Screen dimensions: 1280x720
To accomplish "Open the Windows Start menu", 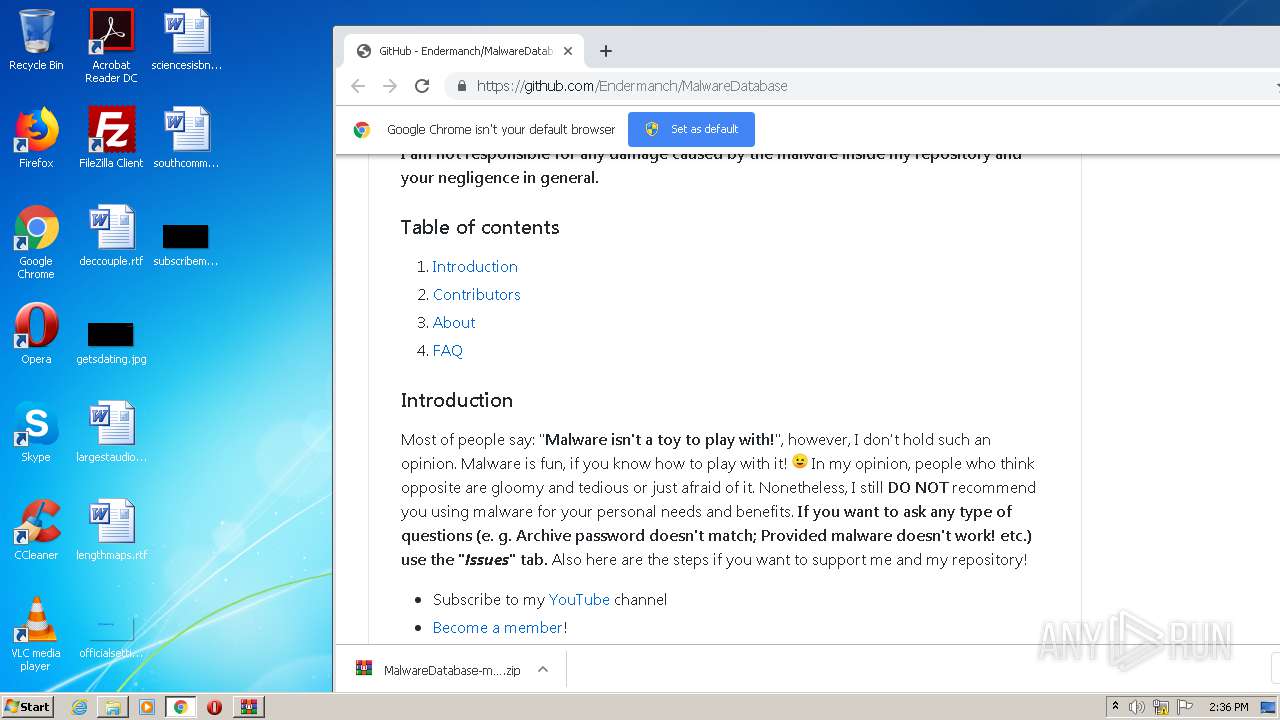I will 27,706.
